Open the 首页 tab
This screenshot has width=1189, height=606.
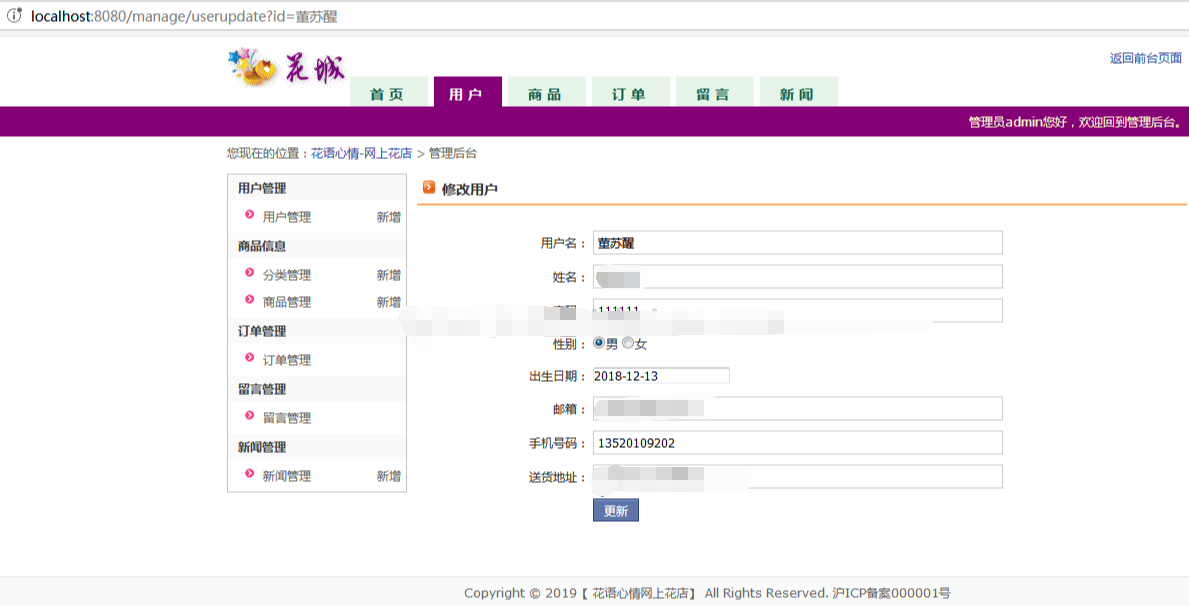(388, 92)
